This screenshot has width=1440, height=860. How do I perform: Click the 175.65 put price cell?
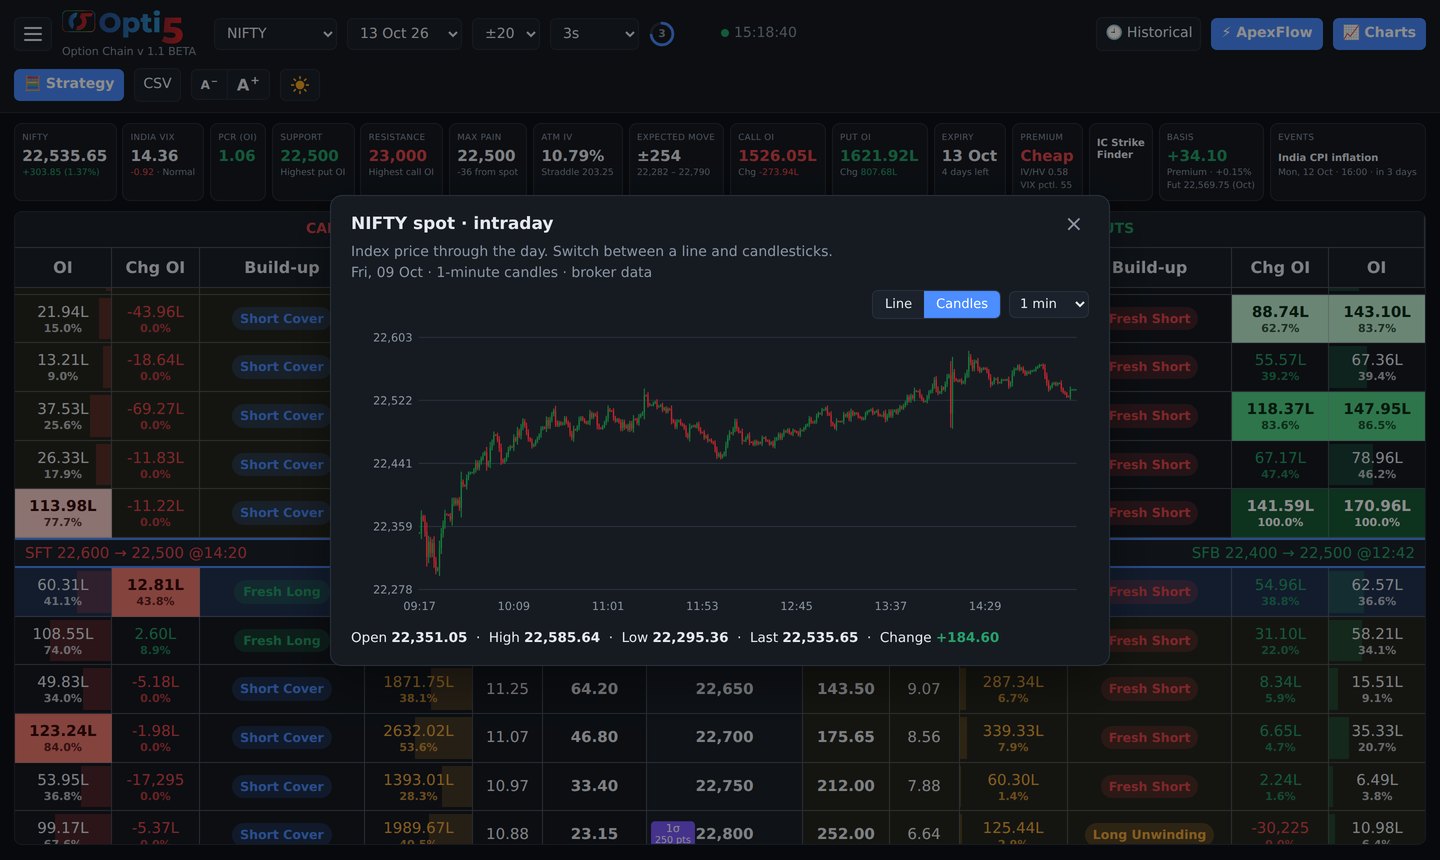pyautogui.click(x=845, y=737)
